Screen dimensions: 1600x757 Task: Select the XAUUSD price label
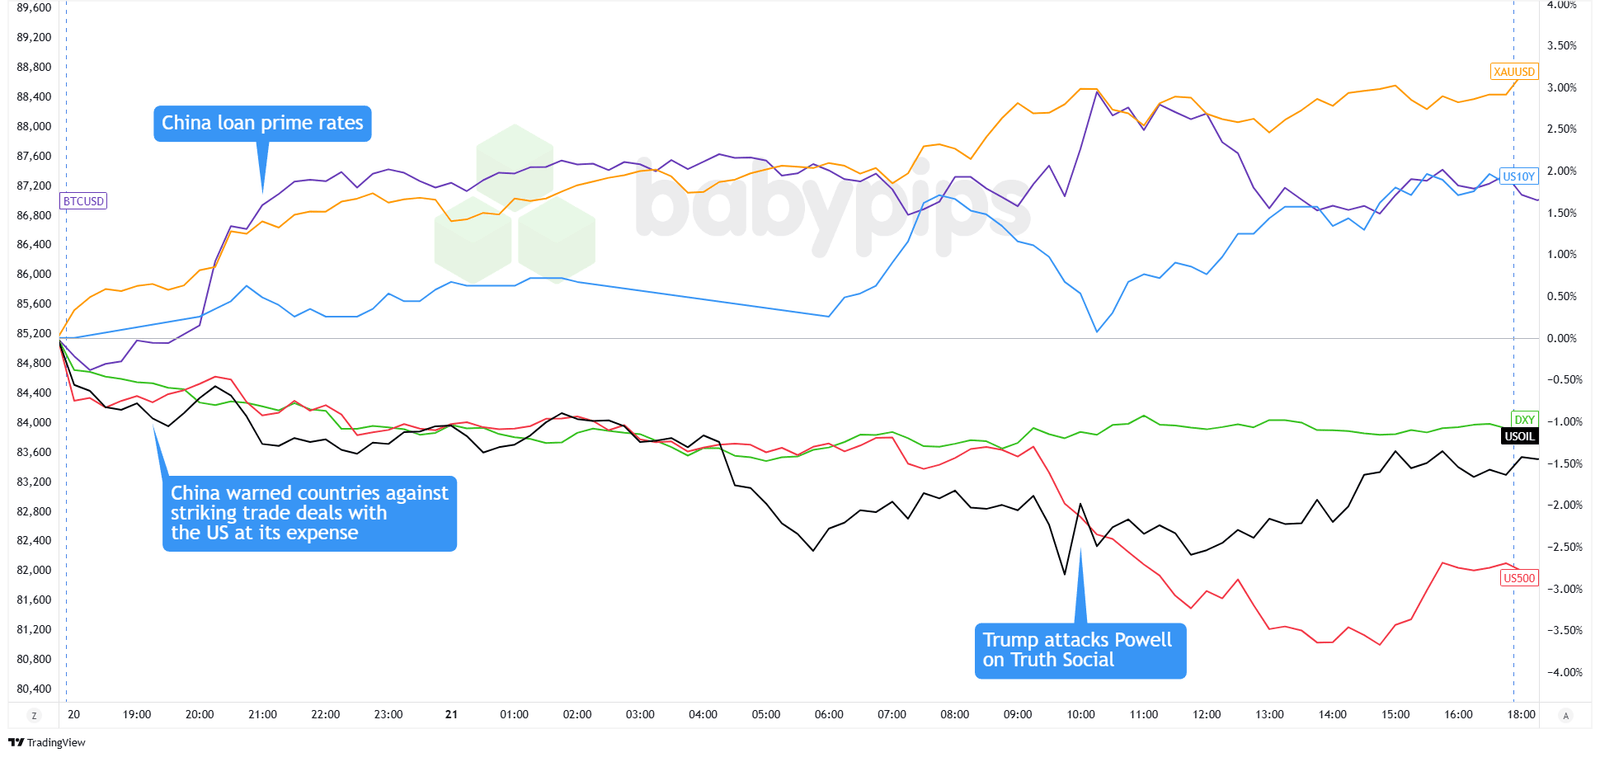pos(1513,72)
